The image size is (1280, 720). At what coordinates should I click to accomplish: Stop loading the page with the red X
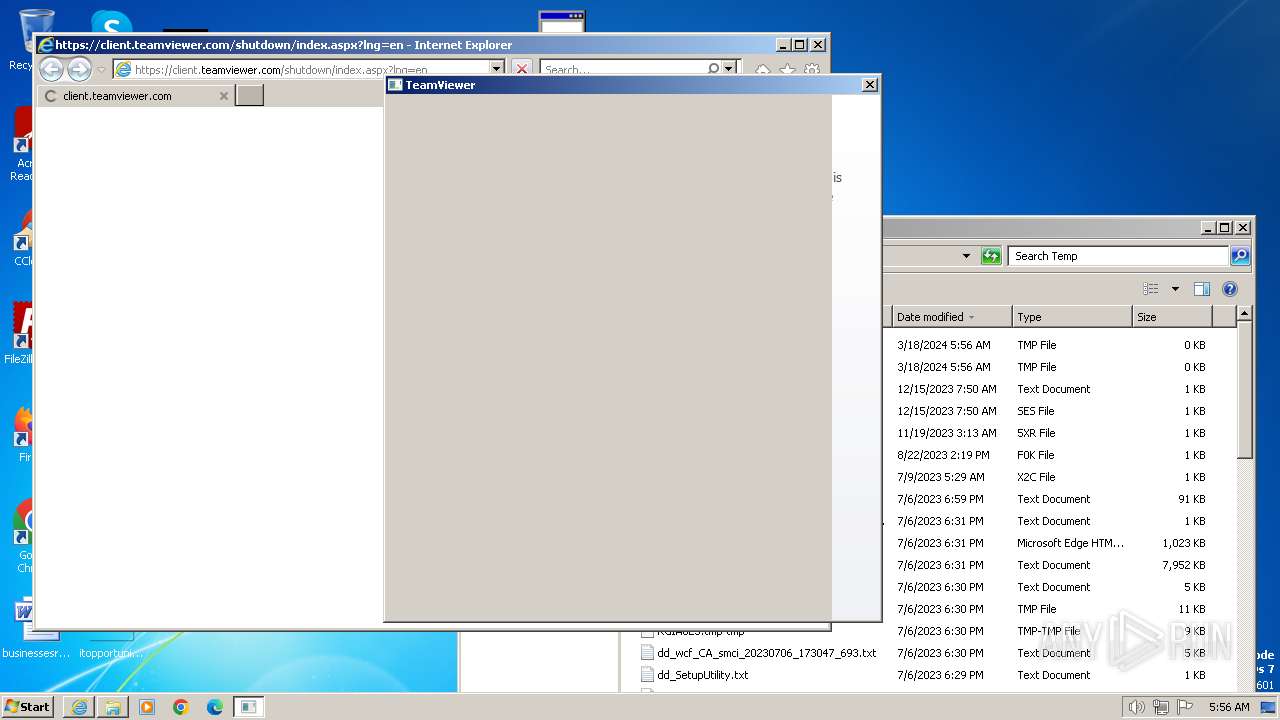pos(521,69)
